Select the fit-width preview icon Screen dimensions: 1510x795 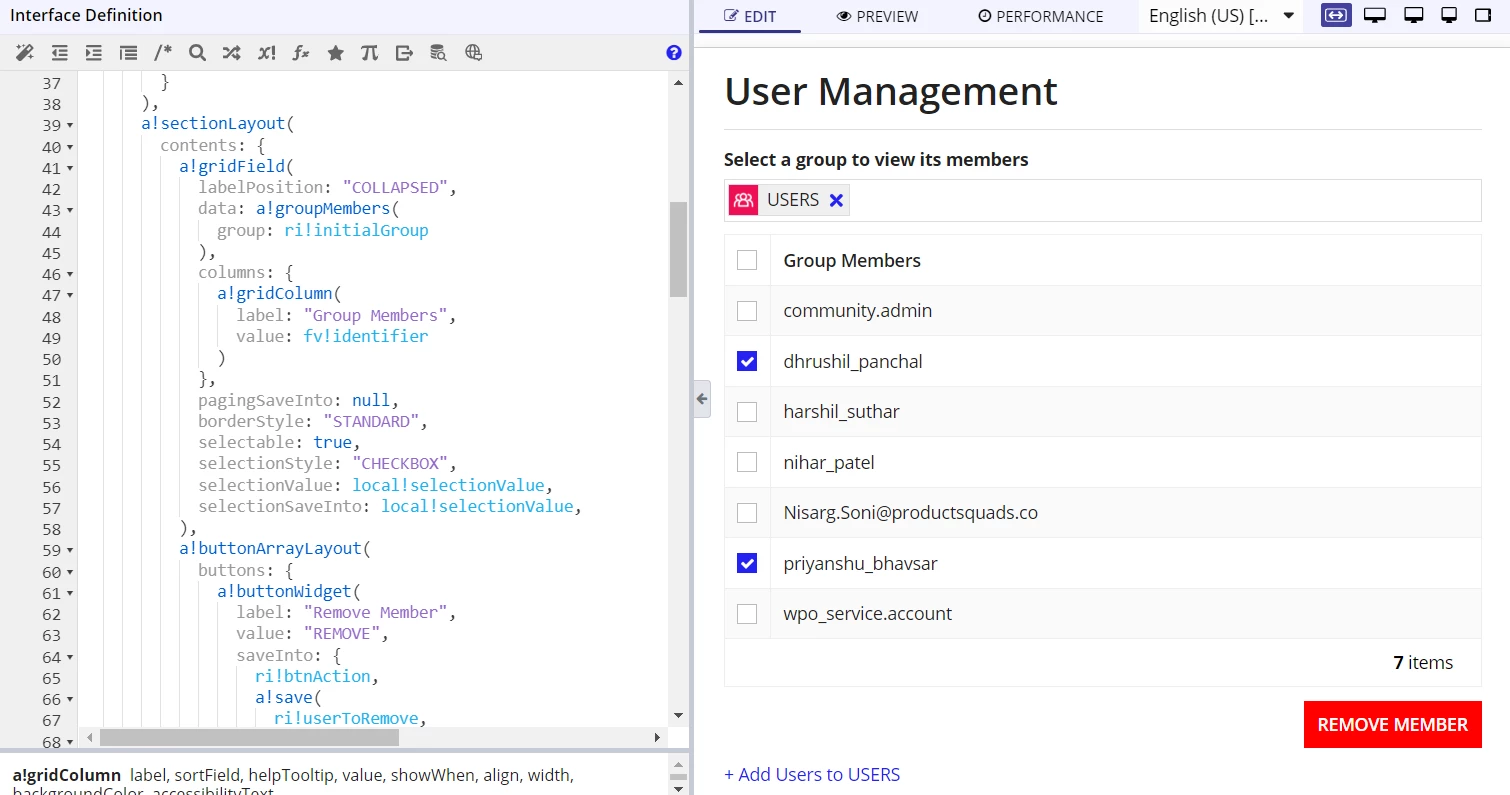click(1336, 15)
